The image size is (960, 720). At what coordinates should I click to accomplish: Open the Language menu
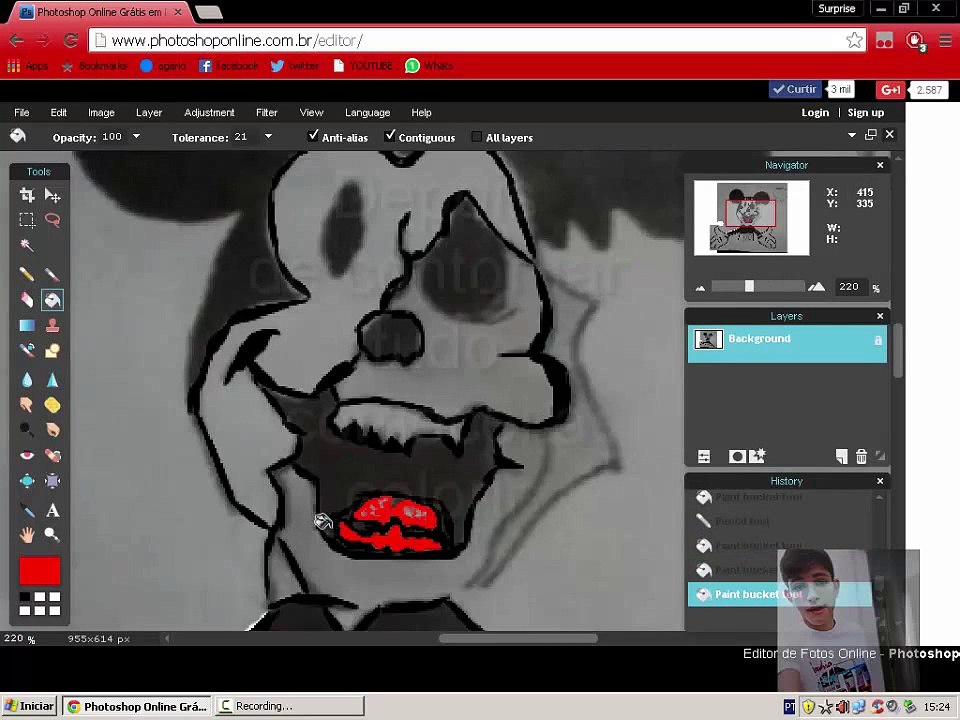(367, 113)
